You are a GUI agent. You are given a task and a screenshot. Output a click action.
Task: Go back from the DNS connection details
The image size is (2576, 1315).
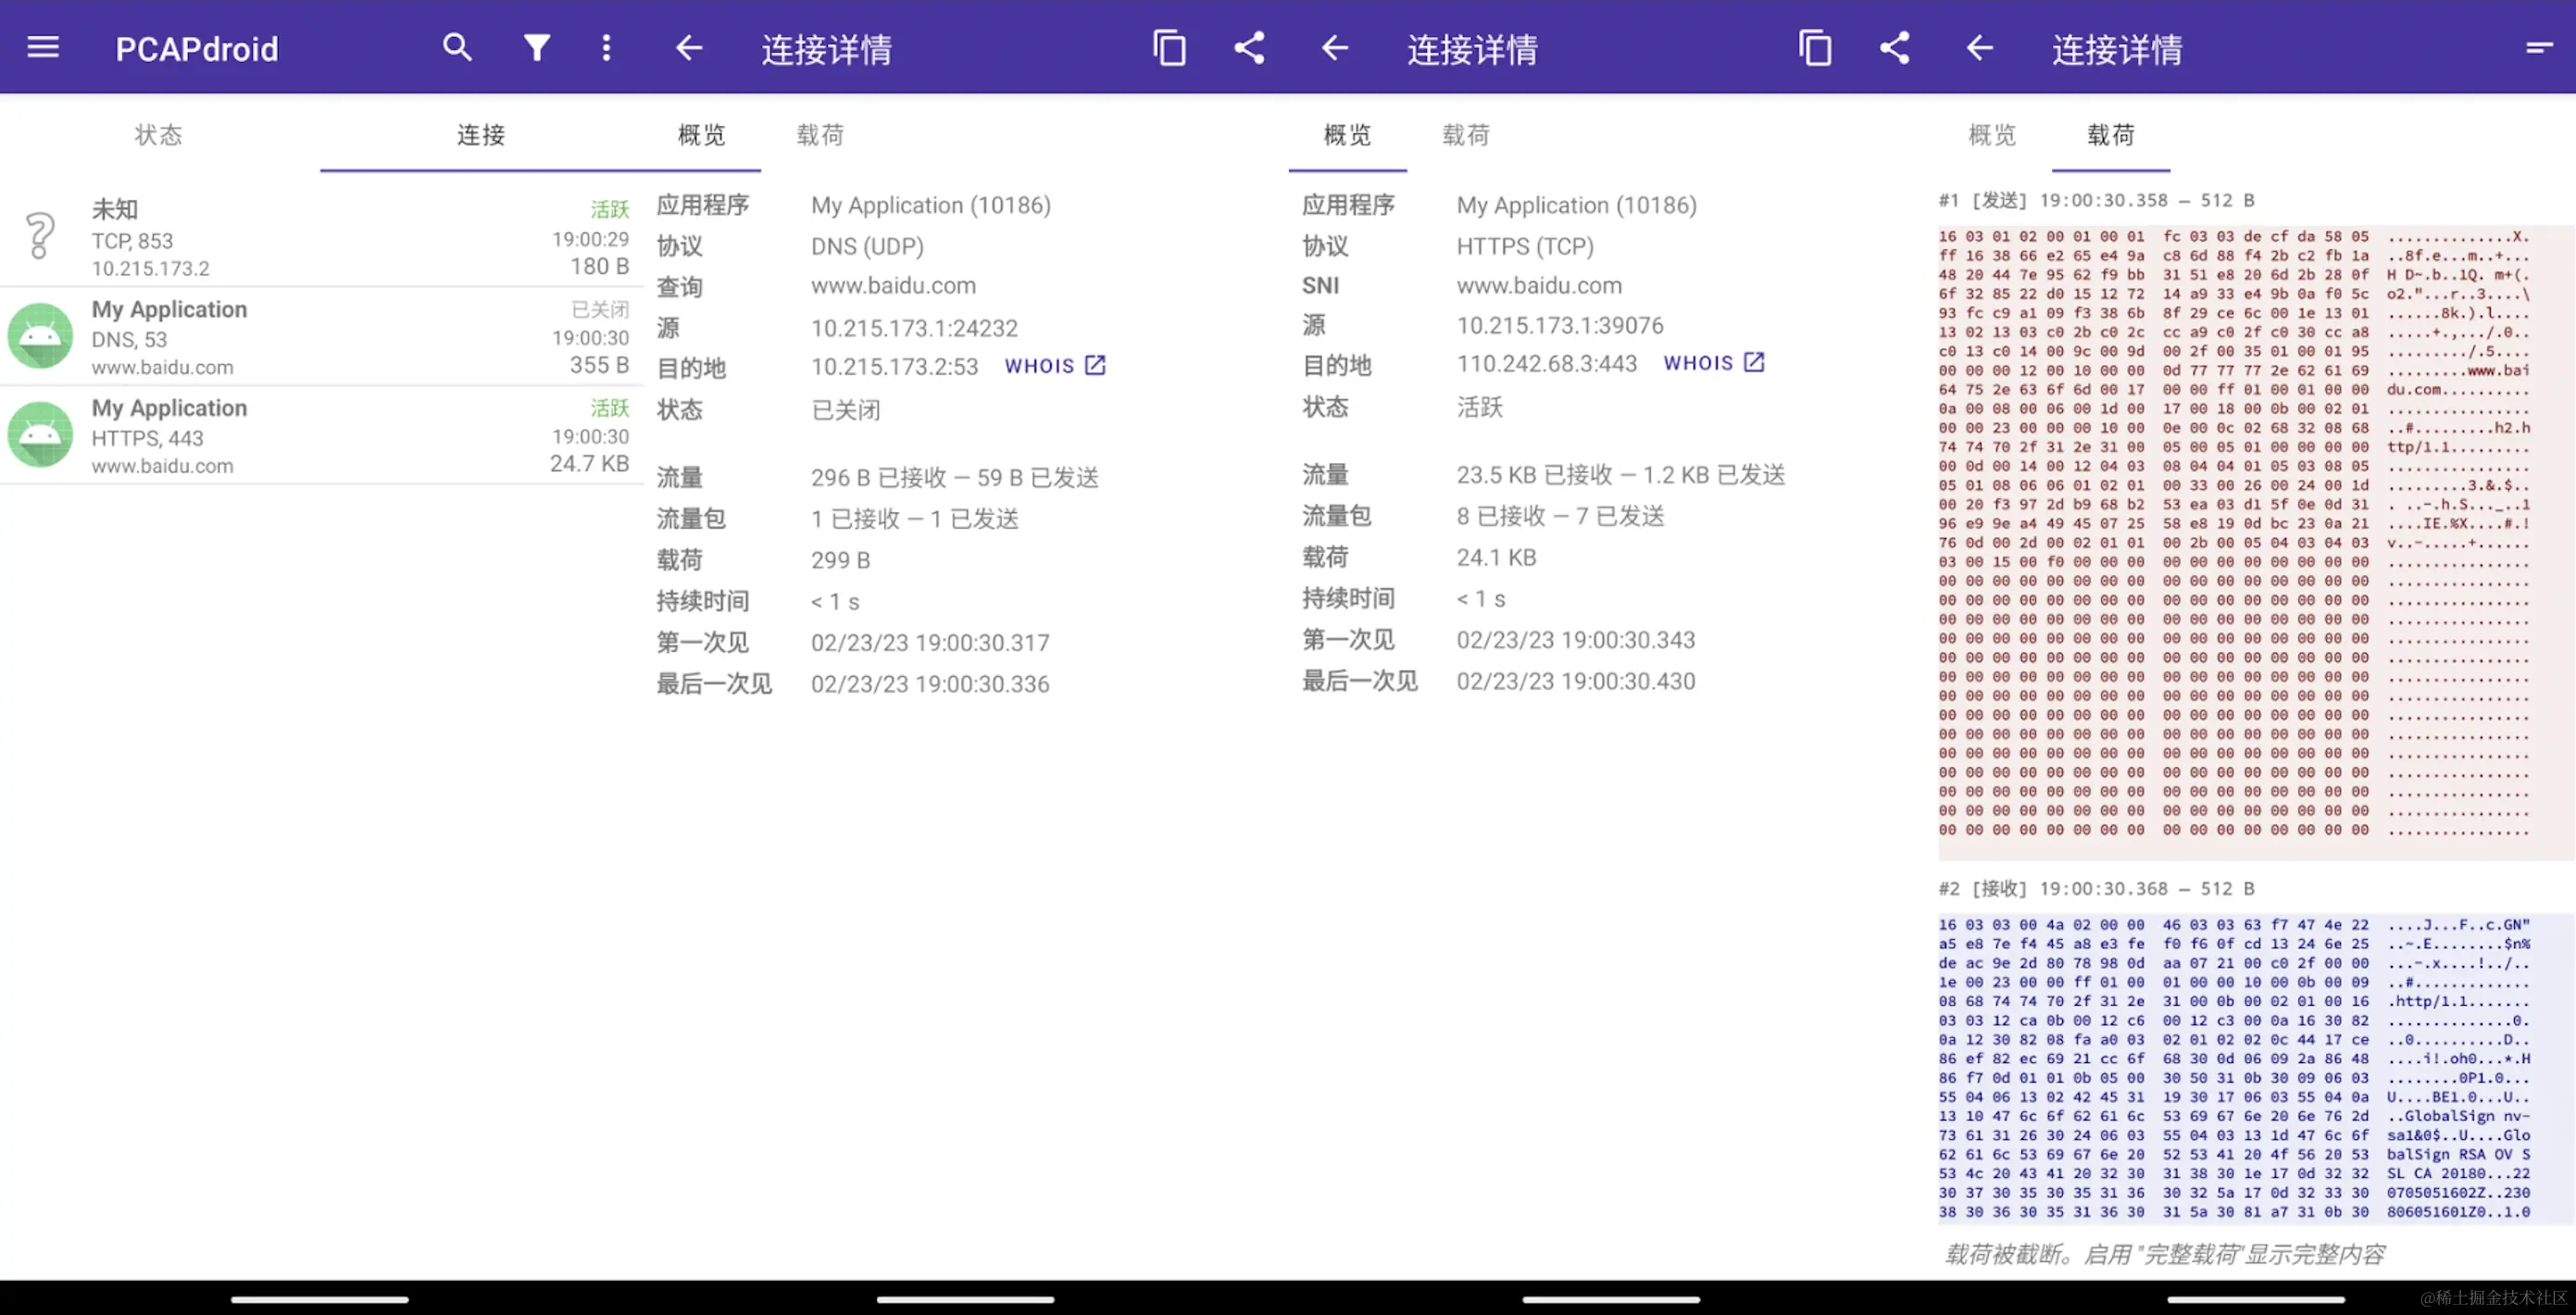tap(689, 48)
